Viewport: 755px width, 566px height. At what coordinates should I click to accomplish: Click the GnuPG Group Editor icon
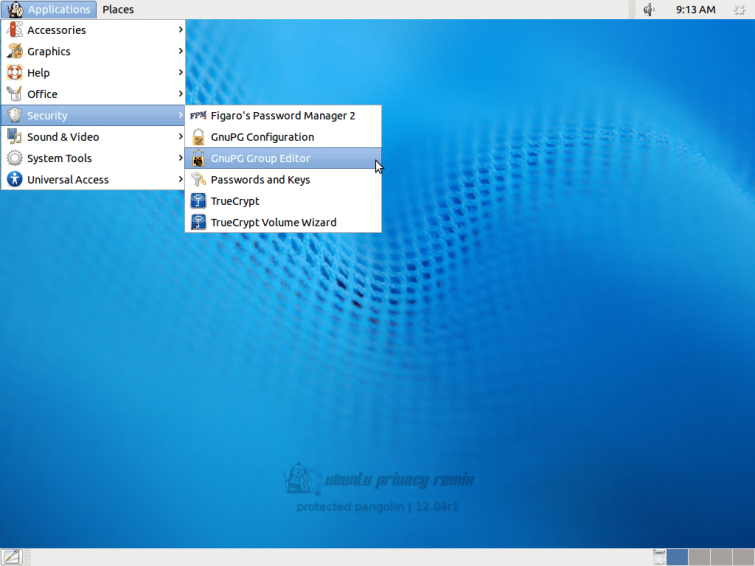pyautogui.click(x=198, y=158)
